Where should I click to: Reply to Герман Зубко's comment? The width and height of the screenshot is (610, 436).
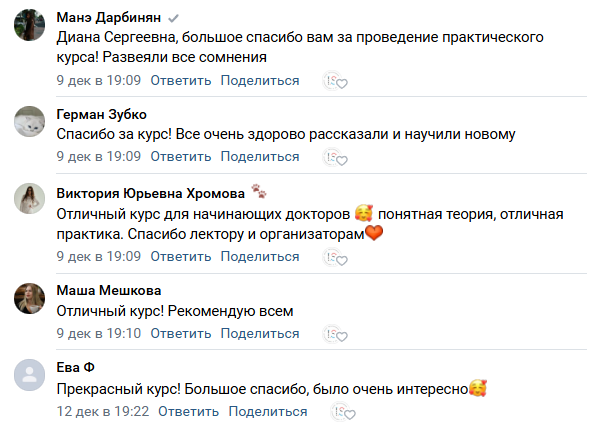pos(180,157)
